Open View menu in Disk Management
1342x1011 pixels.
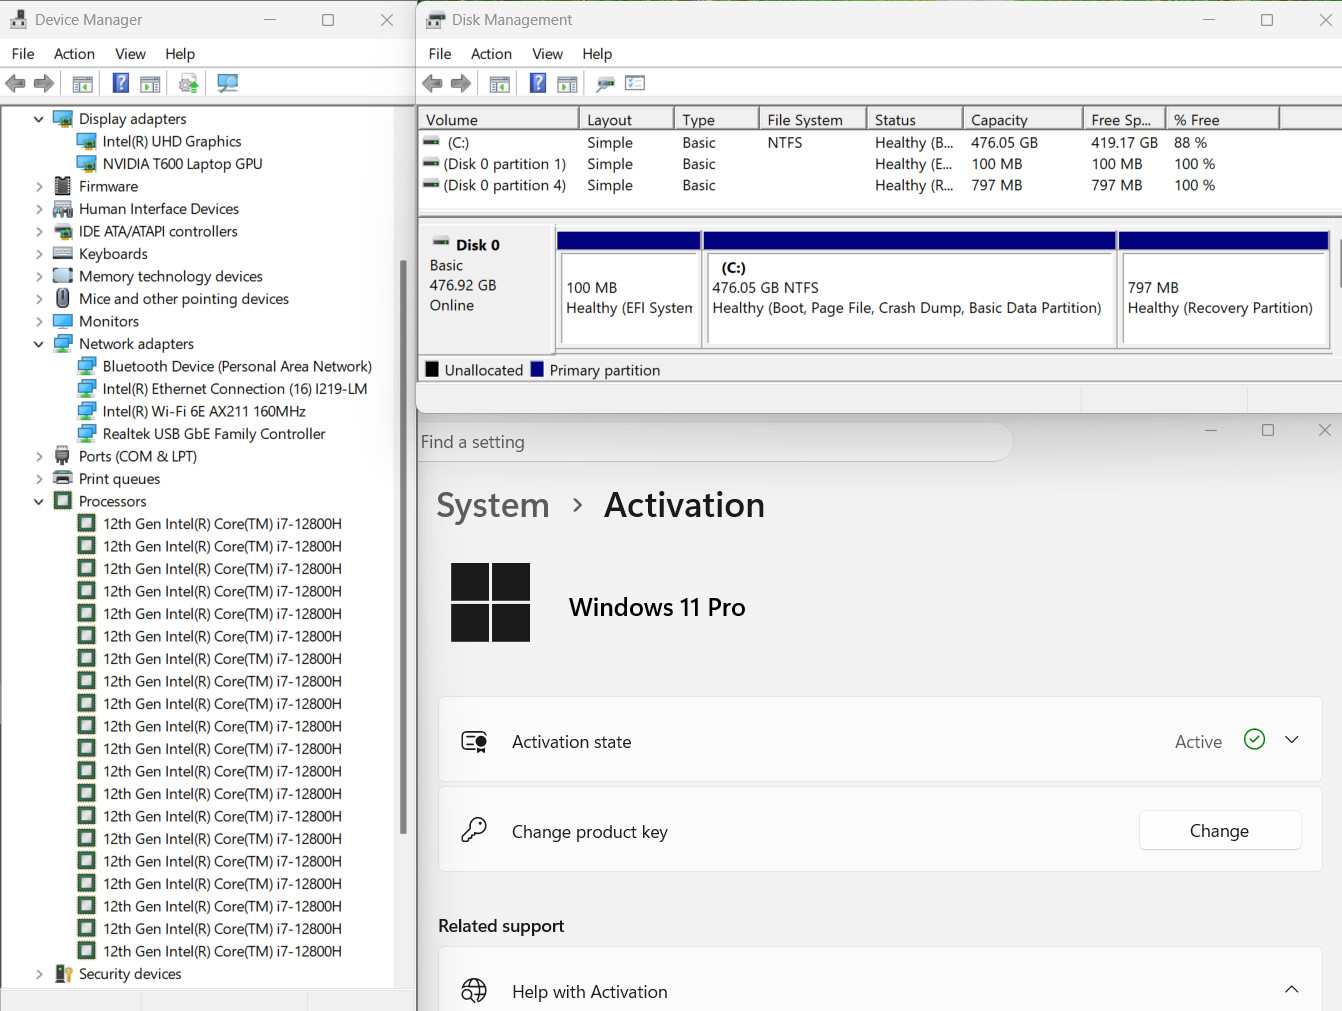pos(547,54)
